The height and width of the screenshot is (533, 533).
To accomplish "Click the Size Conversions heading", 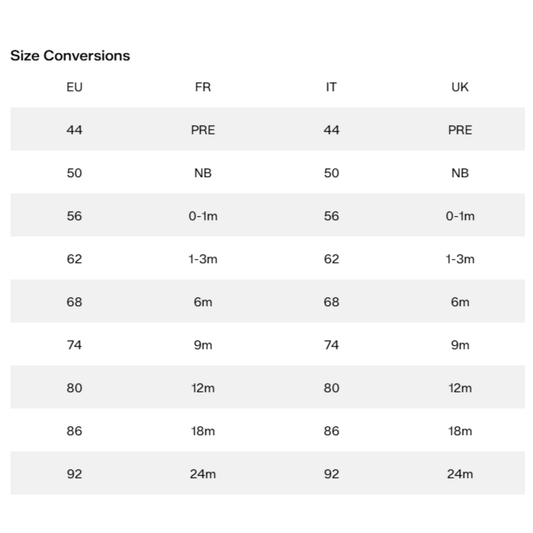I will (x=70, y=56).
